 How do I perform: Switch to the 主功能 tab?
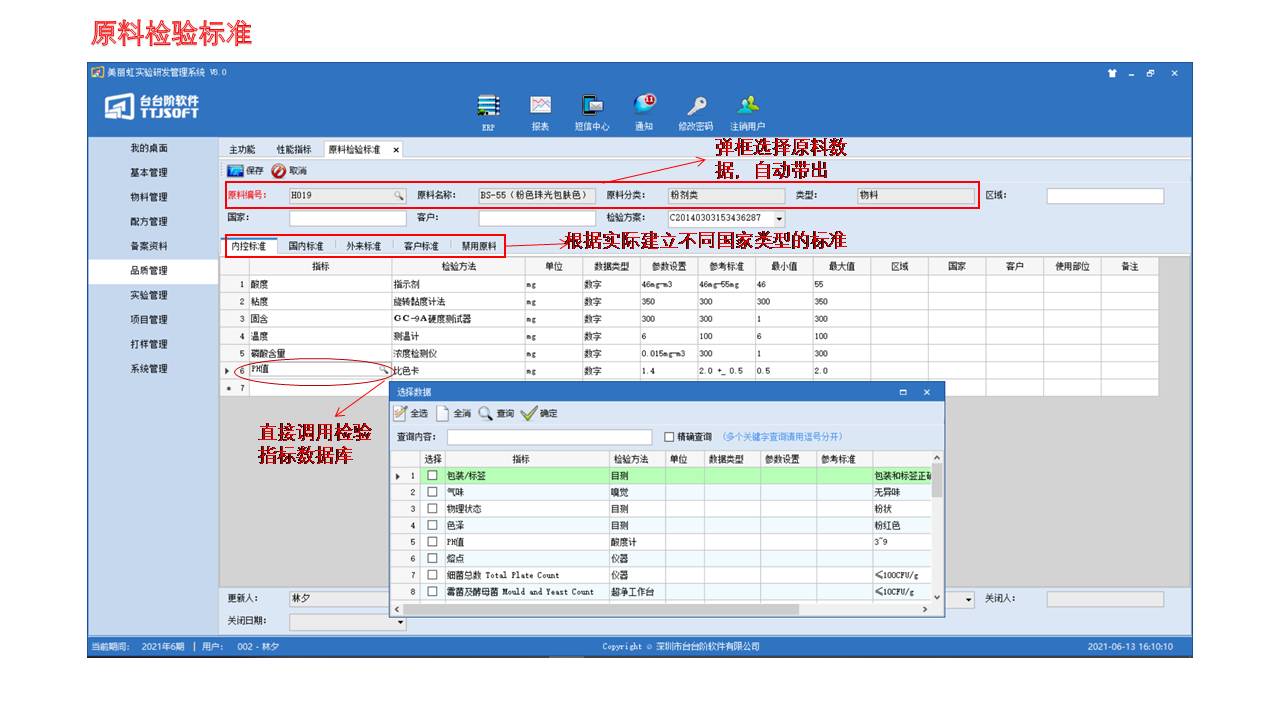point(241,149)
